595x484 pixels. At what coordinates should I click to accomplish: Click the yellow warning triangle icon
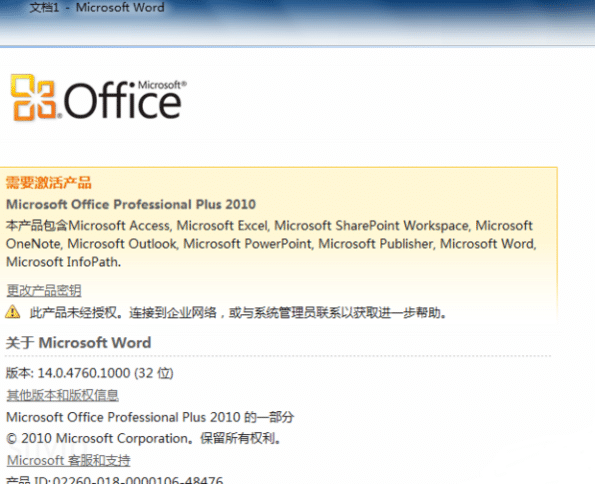(x=13, y=312)
